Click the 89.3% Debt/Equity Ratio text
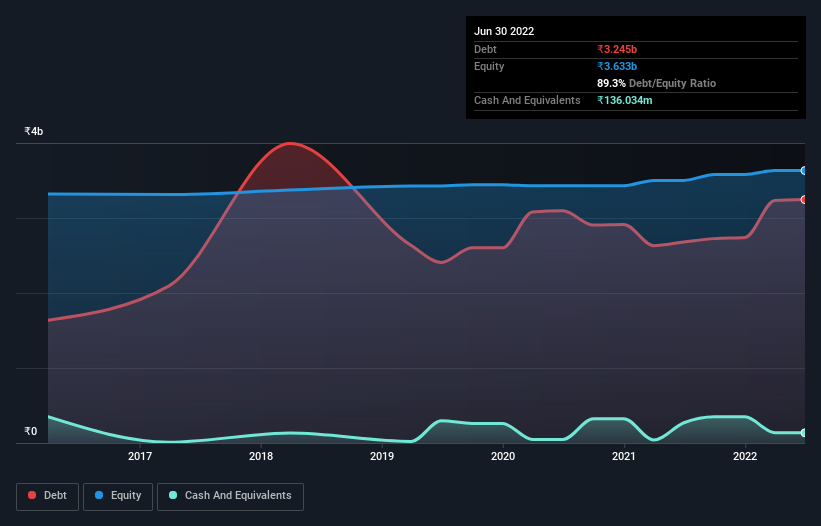 [x=656, y=83]
